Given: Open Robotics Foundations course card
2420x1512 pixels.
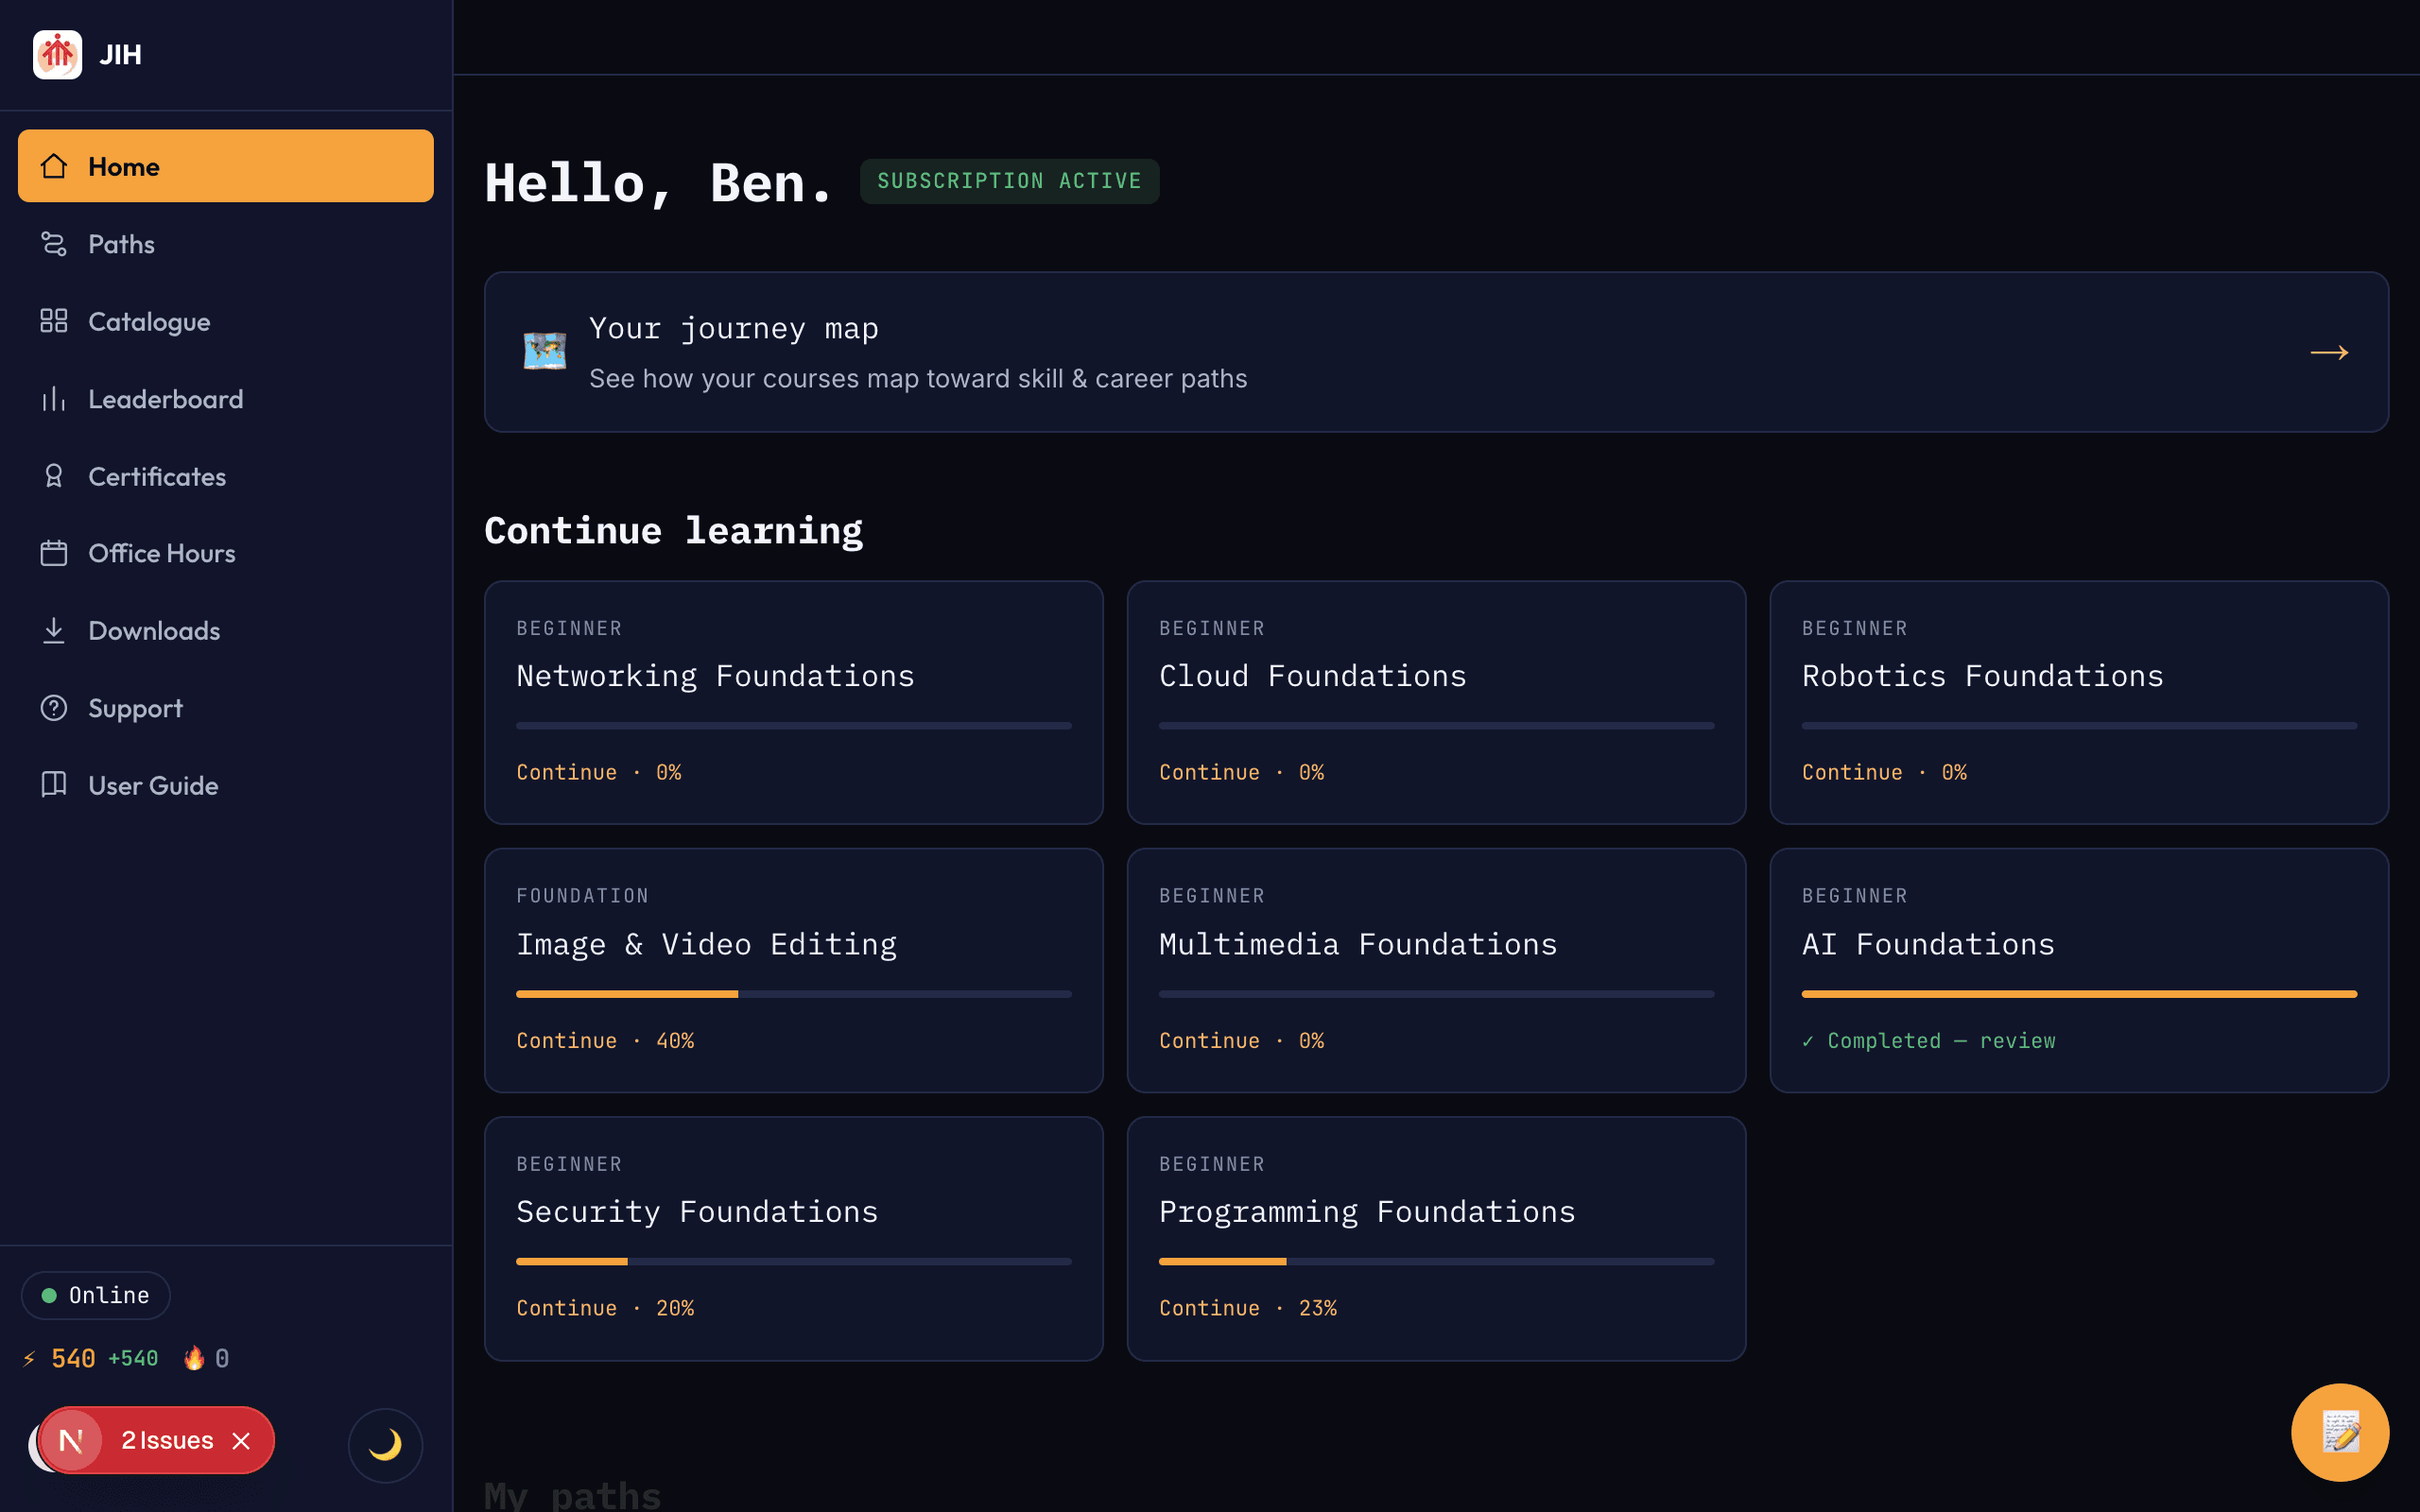Looking at the screenshot, I should (2079, 702).
